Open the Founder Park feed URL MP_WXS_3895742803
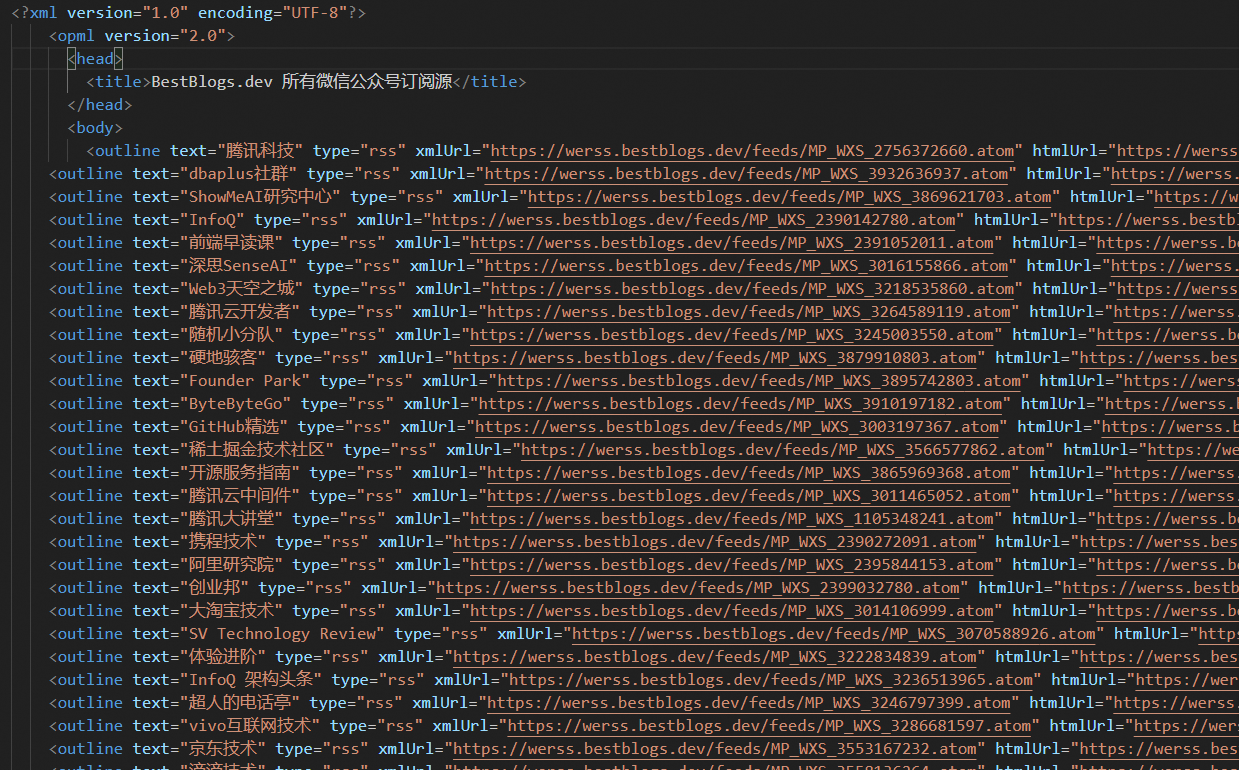Image resolution: width=1239 pixels, height=770 pixels. point(759,381)
